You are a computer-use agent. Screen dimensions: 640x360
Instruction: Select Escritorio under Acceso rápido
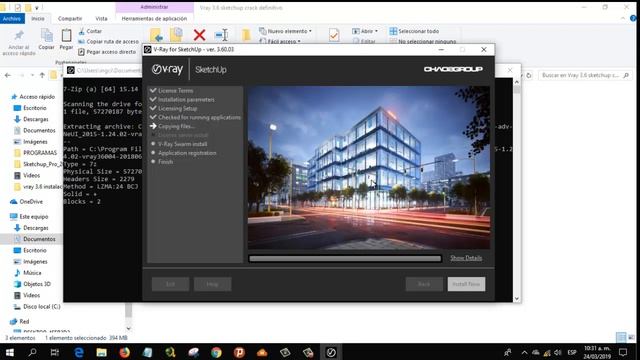tap(30, 108)
